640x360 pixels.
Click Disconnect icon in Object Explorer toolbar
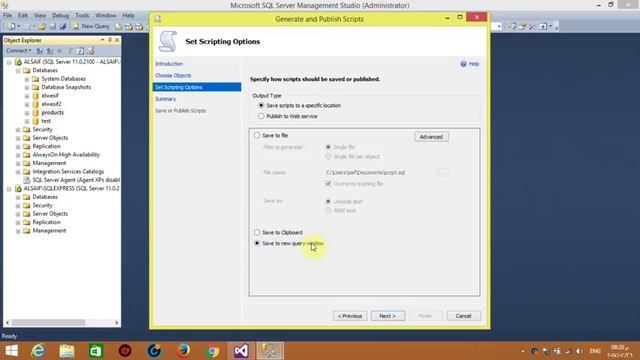point(50,51)
